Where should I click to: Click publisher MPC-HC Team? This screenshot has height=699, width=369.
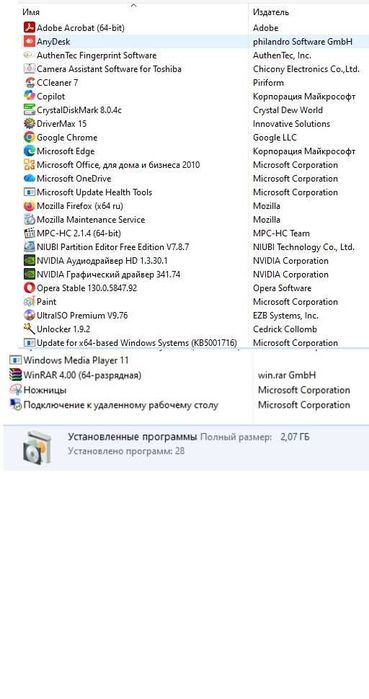click(281, 233)
